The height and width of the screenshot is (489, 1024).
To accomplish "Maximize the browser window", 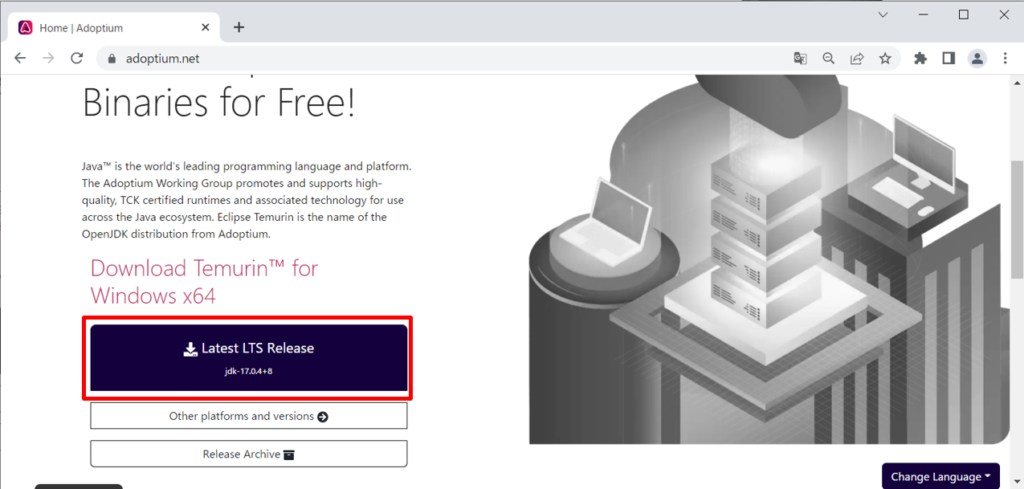I will coord(963,14).
